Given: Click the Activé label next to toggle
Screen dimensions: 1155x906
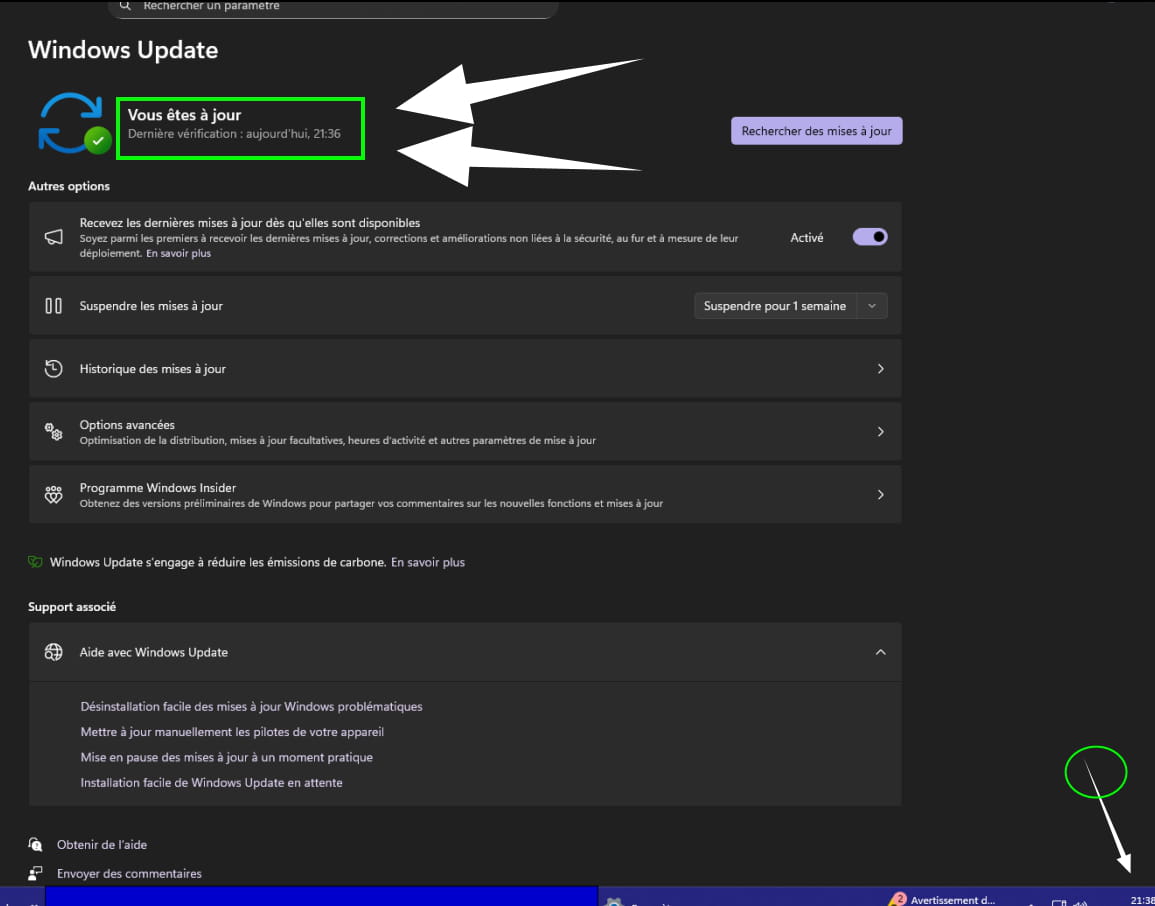Looking at the screenshot, I should click(807, 238).
